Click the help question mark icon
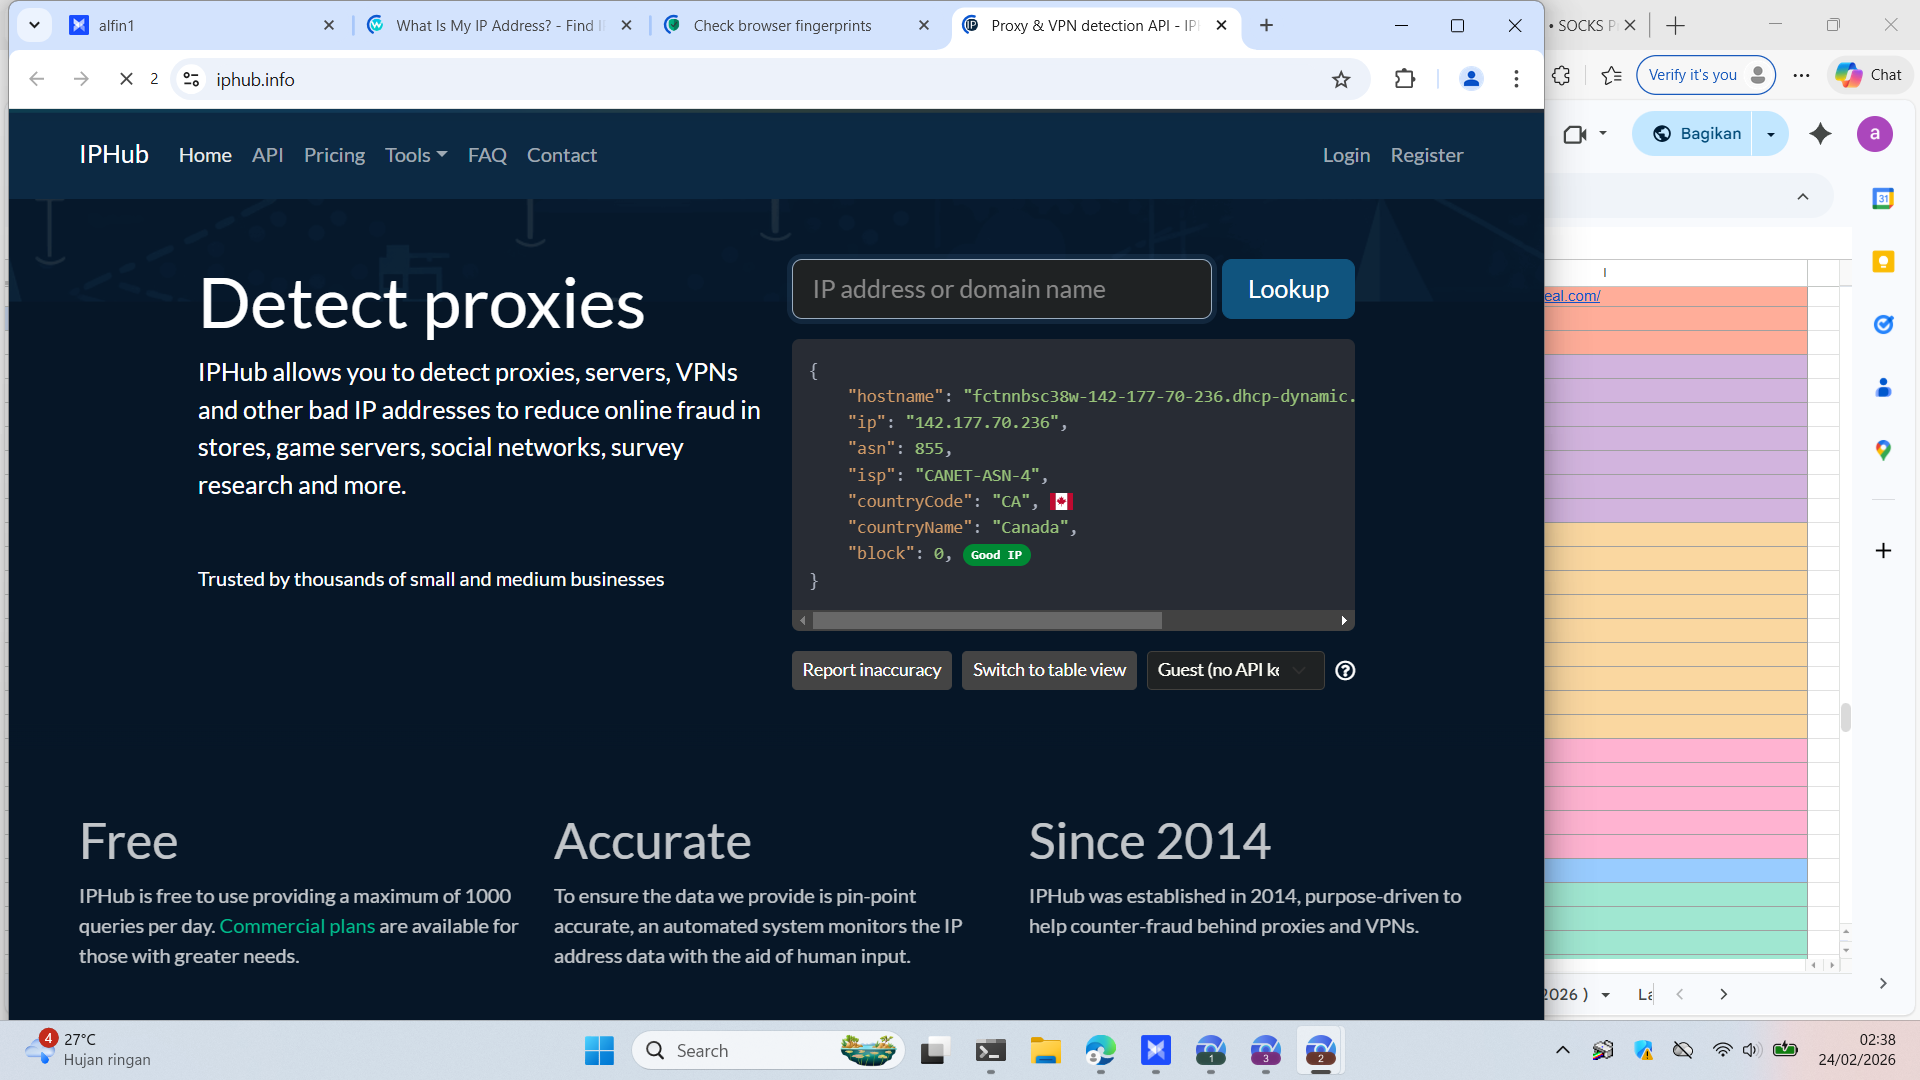 click(1345, 671)
